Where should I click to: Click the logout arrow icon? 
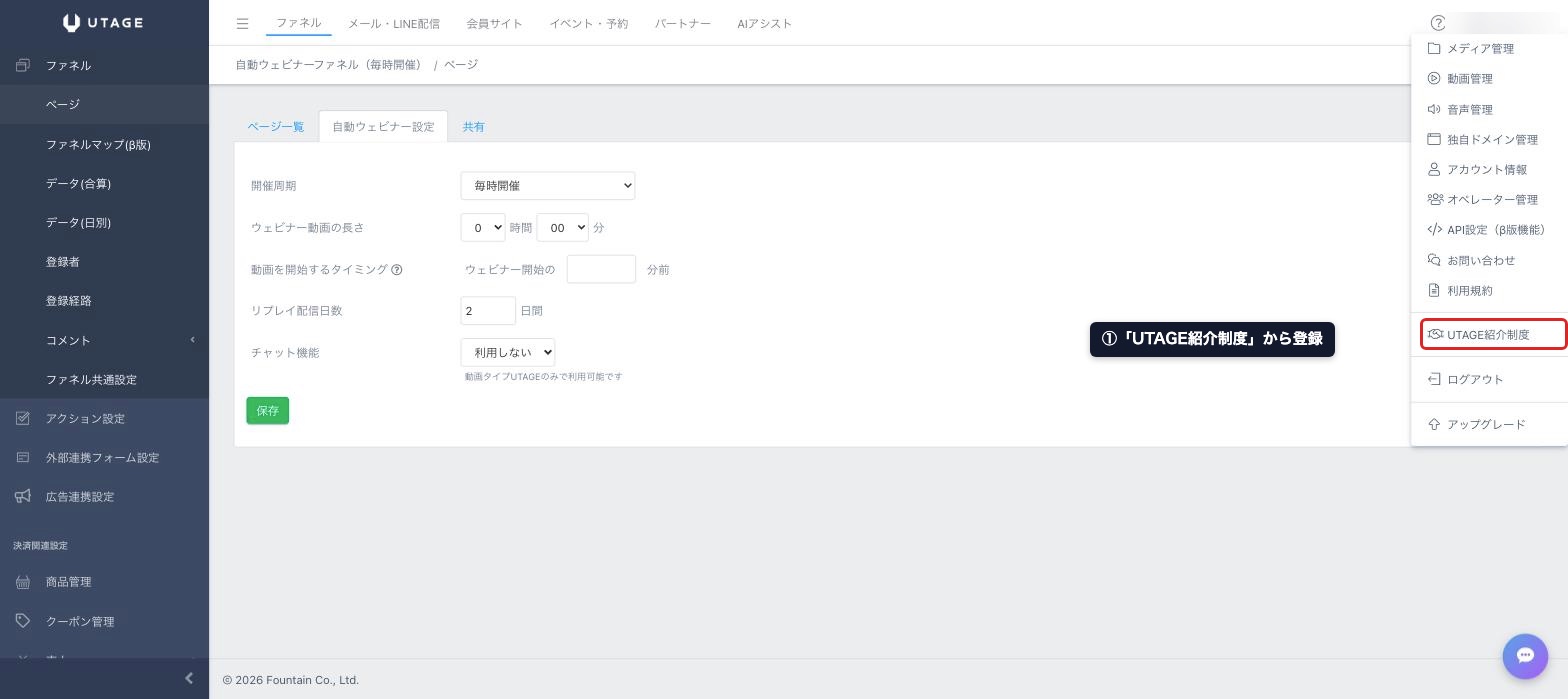[1434, 379]
